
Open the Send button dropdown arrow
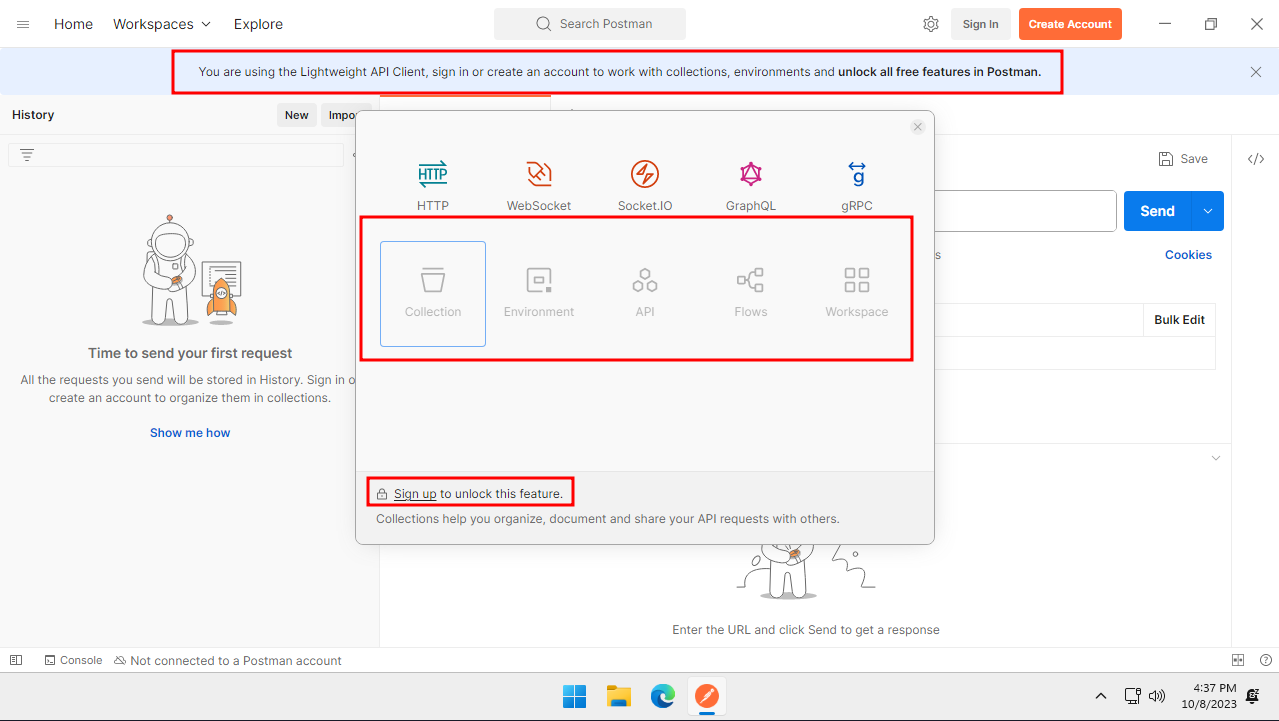pos(1208,211)
